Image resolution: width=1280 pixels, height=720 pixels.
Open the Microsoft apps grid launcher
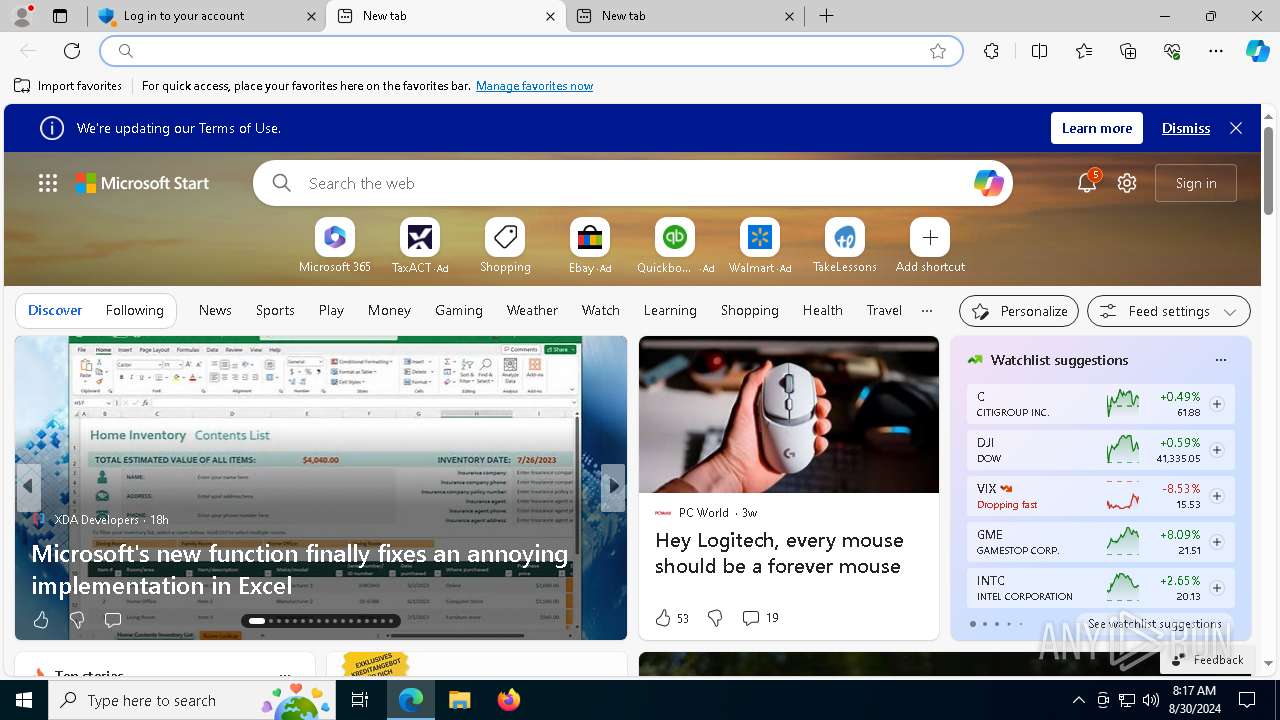tap(48, 183)
